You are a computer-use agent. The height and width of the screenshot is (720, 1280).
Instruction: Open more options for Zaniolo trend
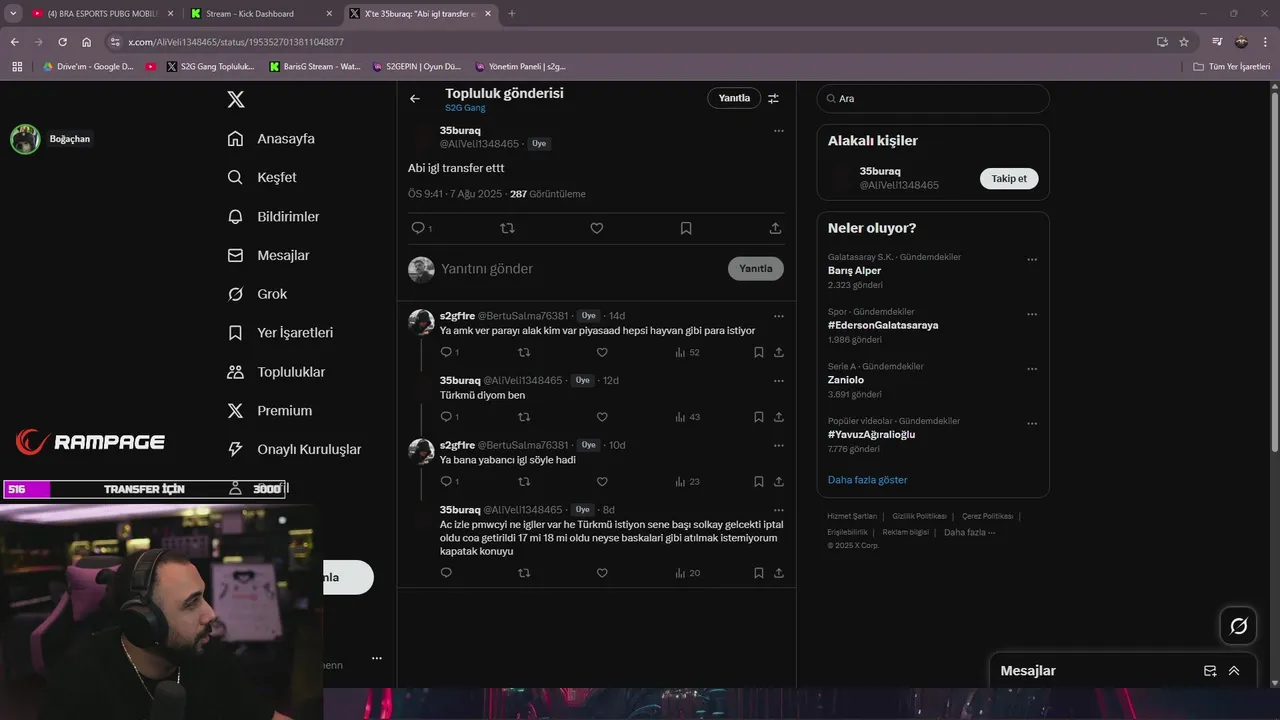point(1032,368)
